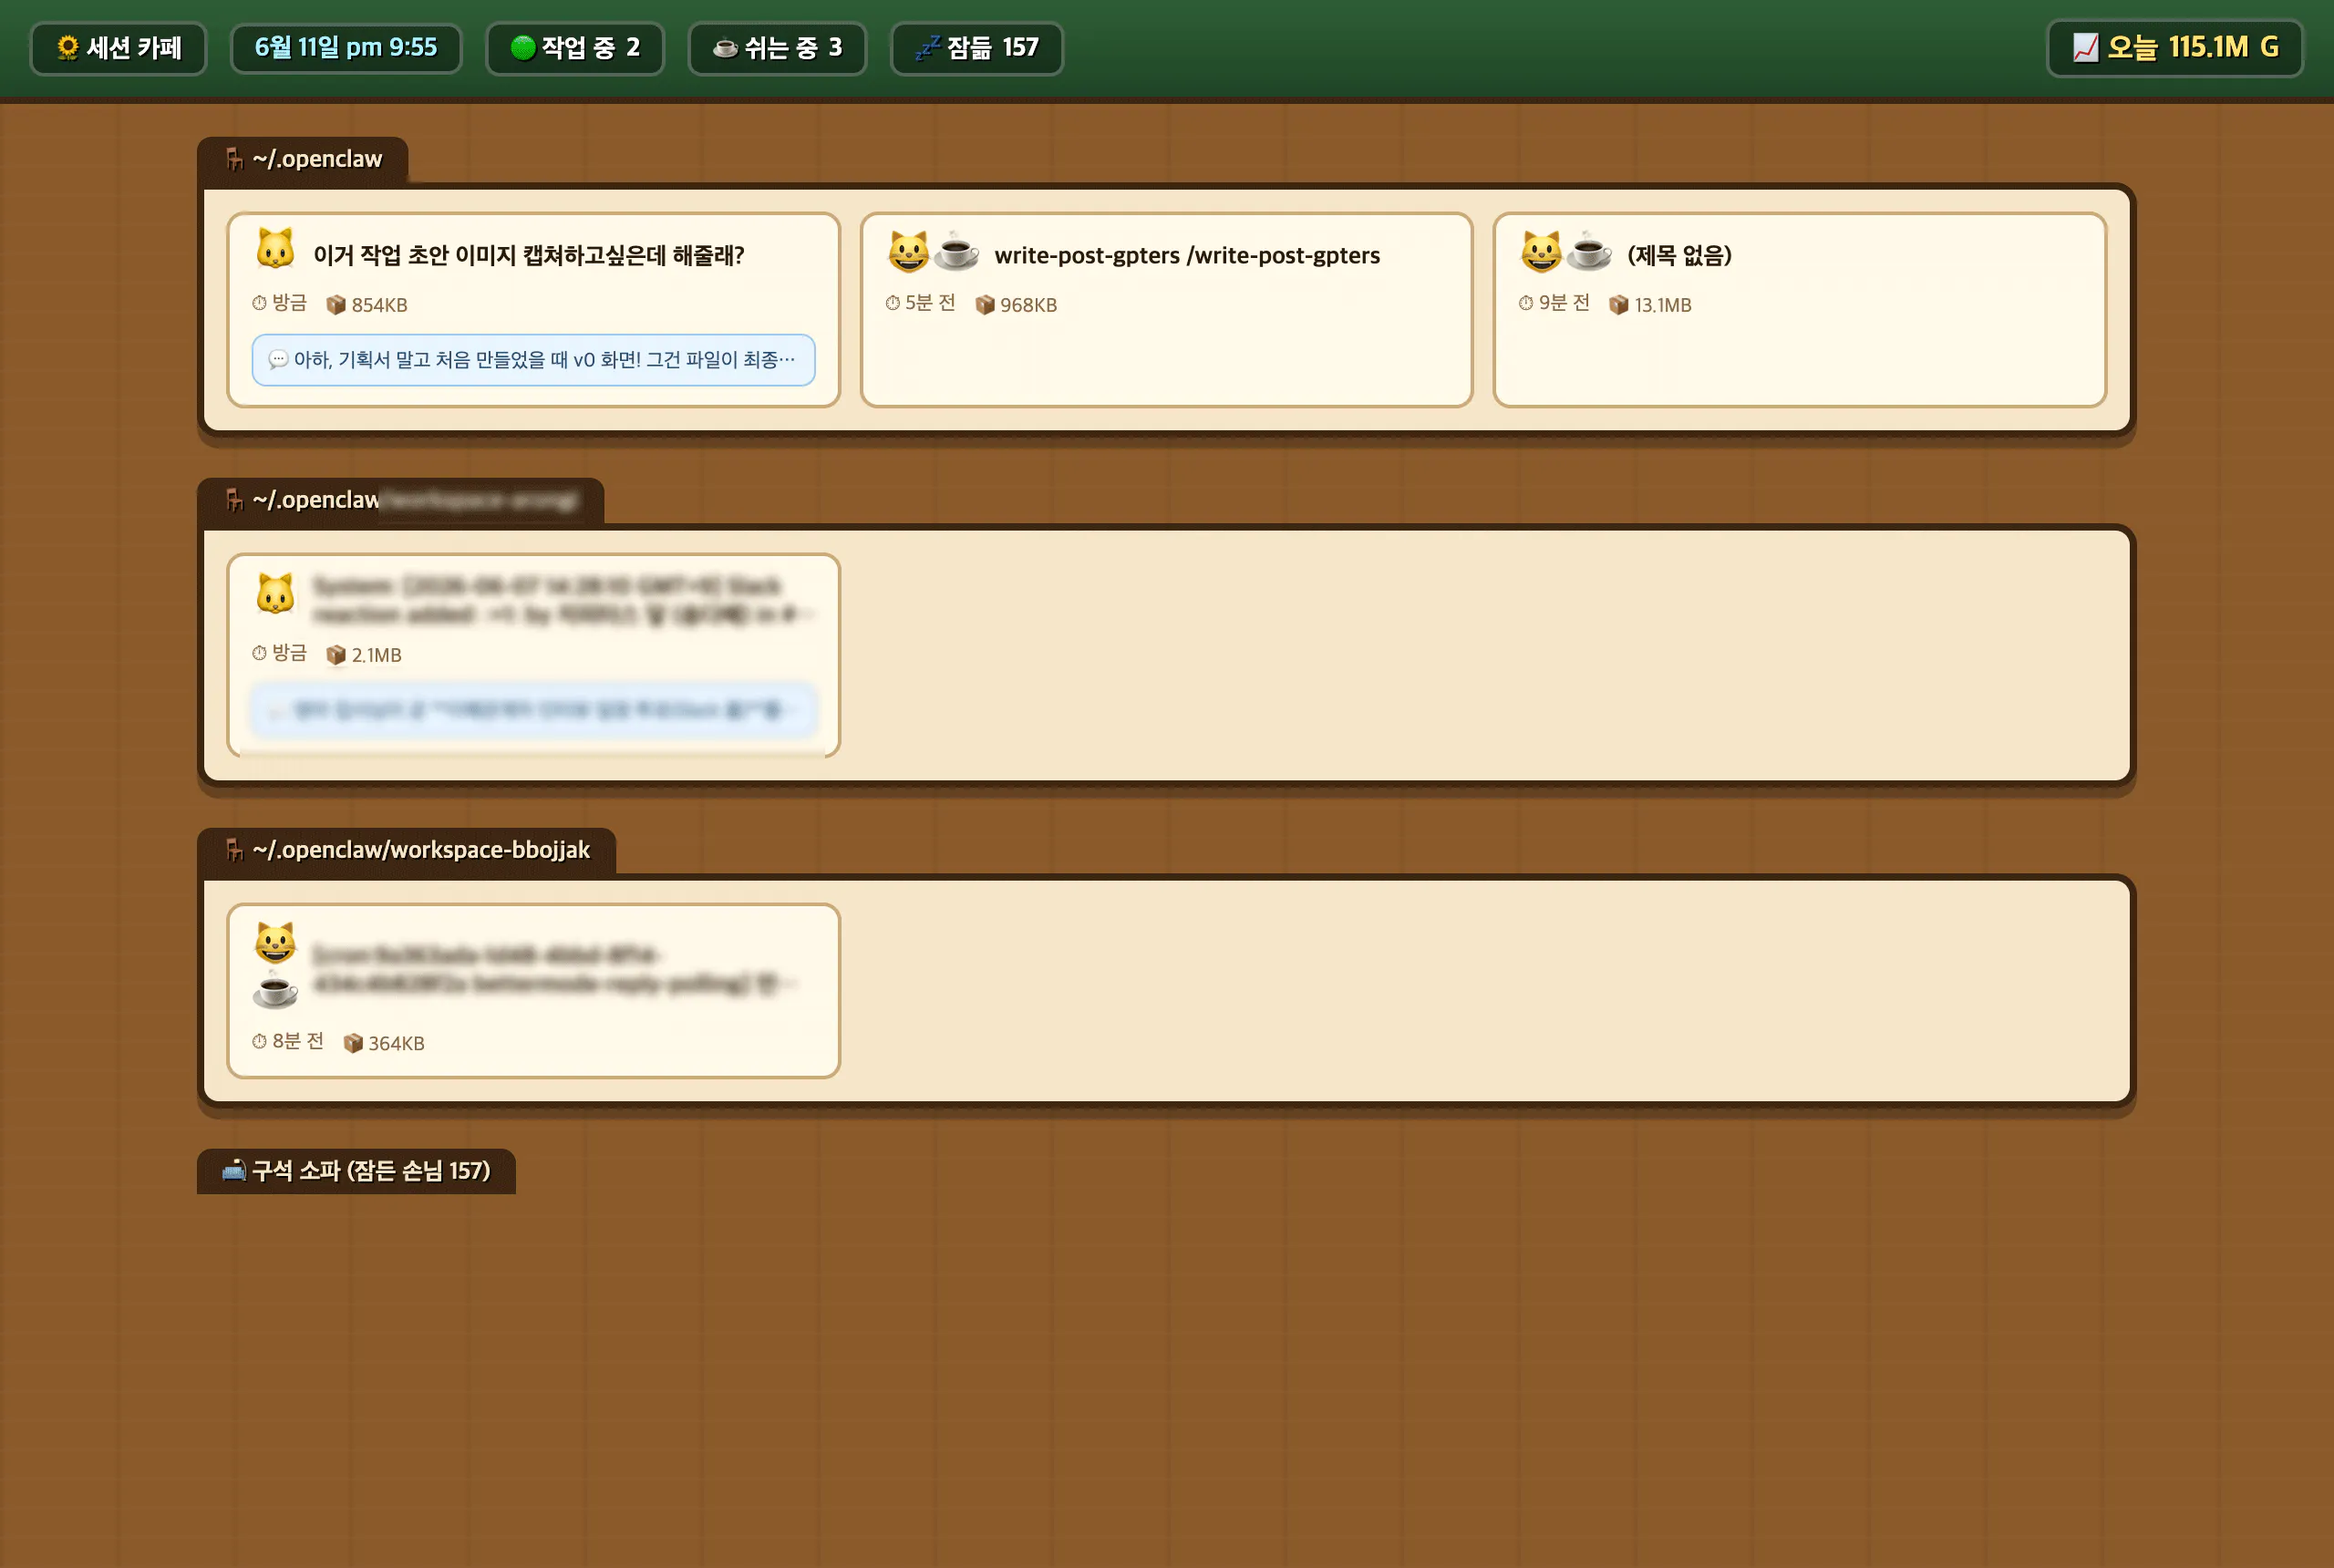The image size is (2334, 1568).
Task: Expand the 구석 소파 (잠든 손님 157) section
Action: [x=357, y=1171]
